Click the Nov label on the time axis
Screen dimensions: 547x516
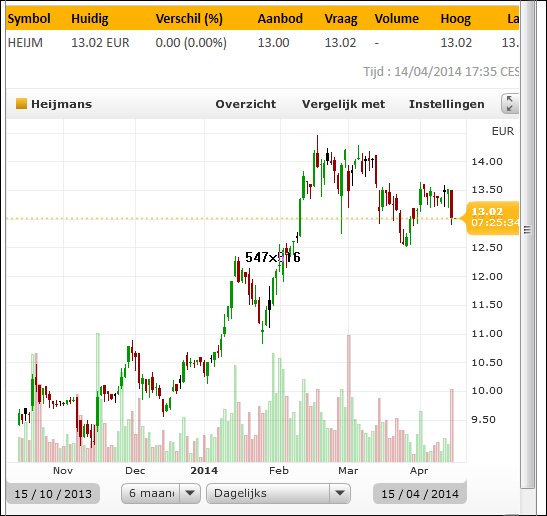[63, 470]
